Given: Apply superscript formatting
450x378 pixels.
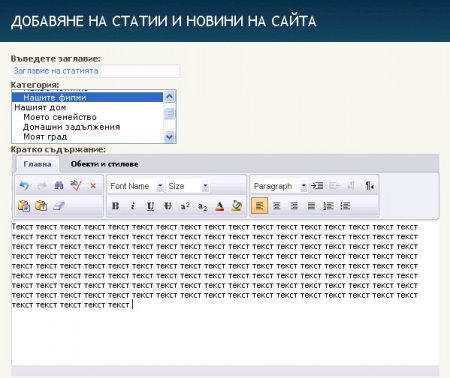Looking at the screenshot, I should coord(185,206).
